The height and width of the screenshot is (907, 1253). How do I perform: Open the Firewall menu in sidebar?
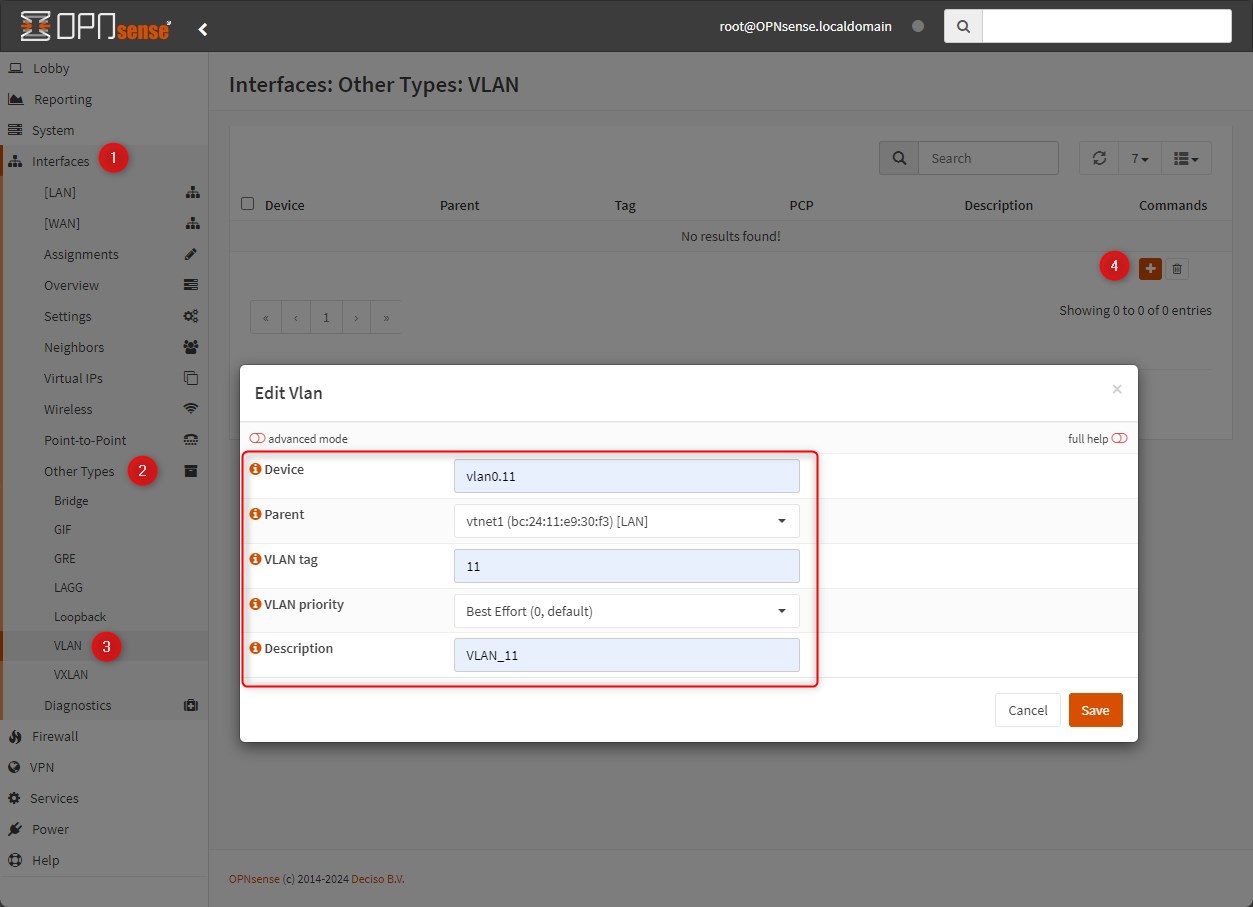point(55,736)
